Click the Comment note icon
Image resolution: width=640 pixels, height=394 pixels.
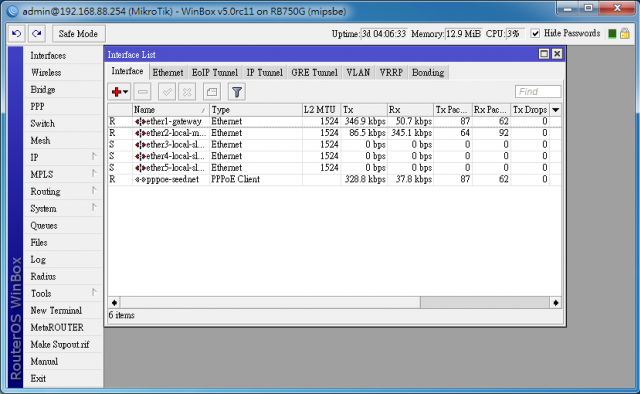click(x=212, y=92)
